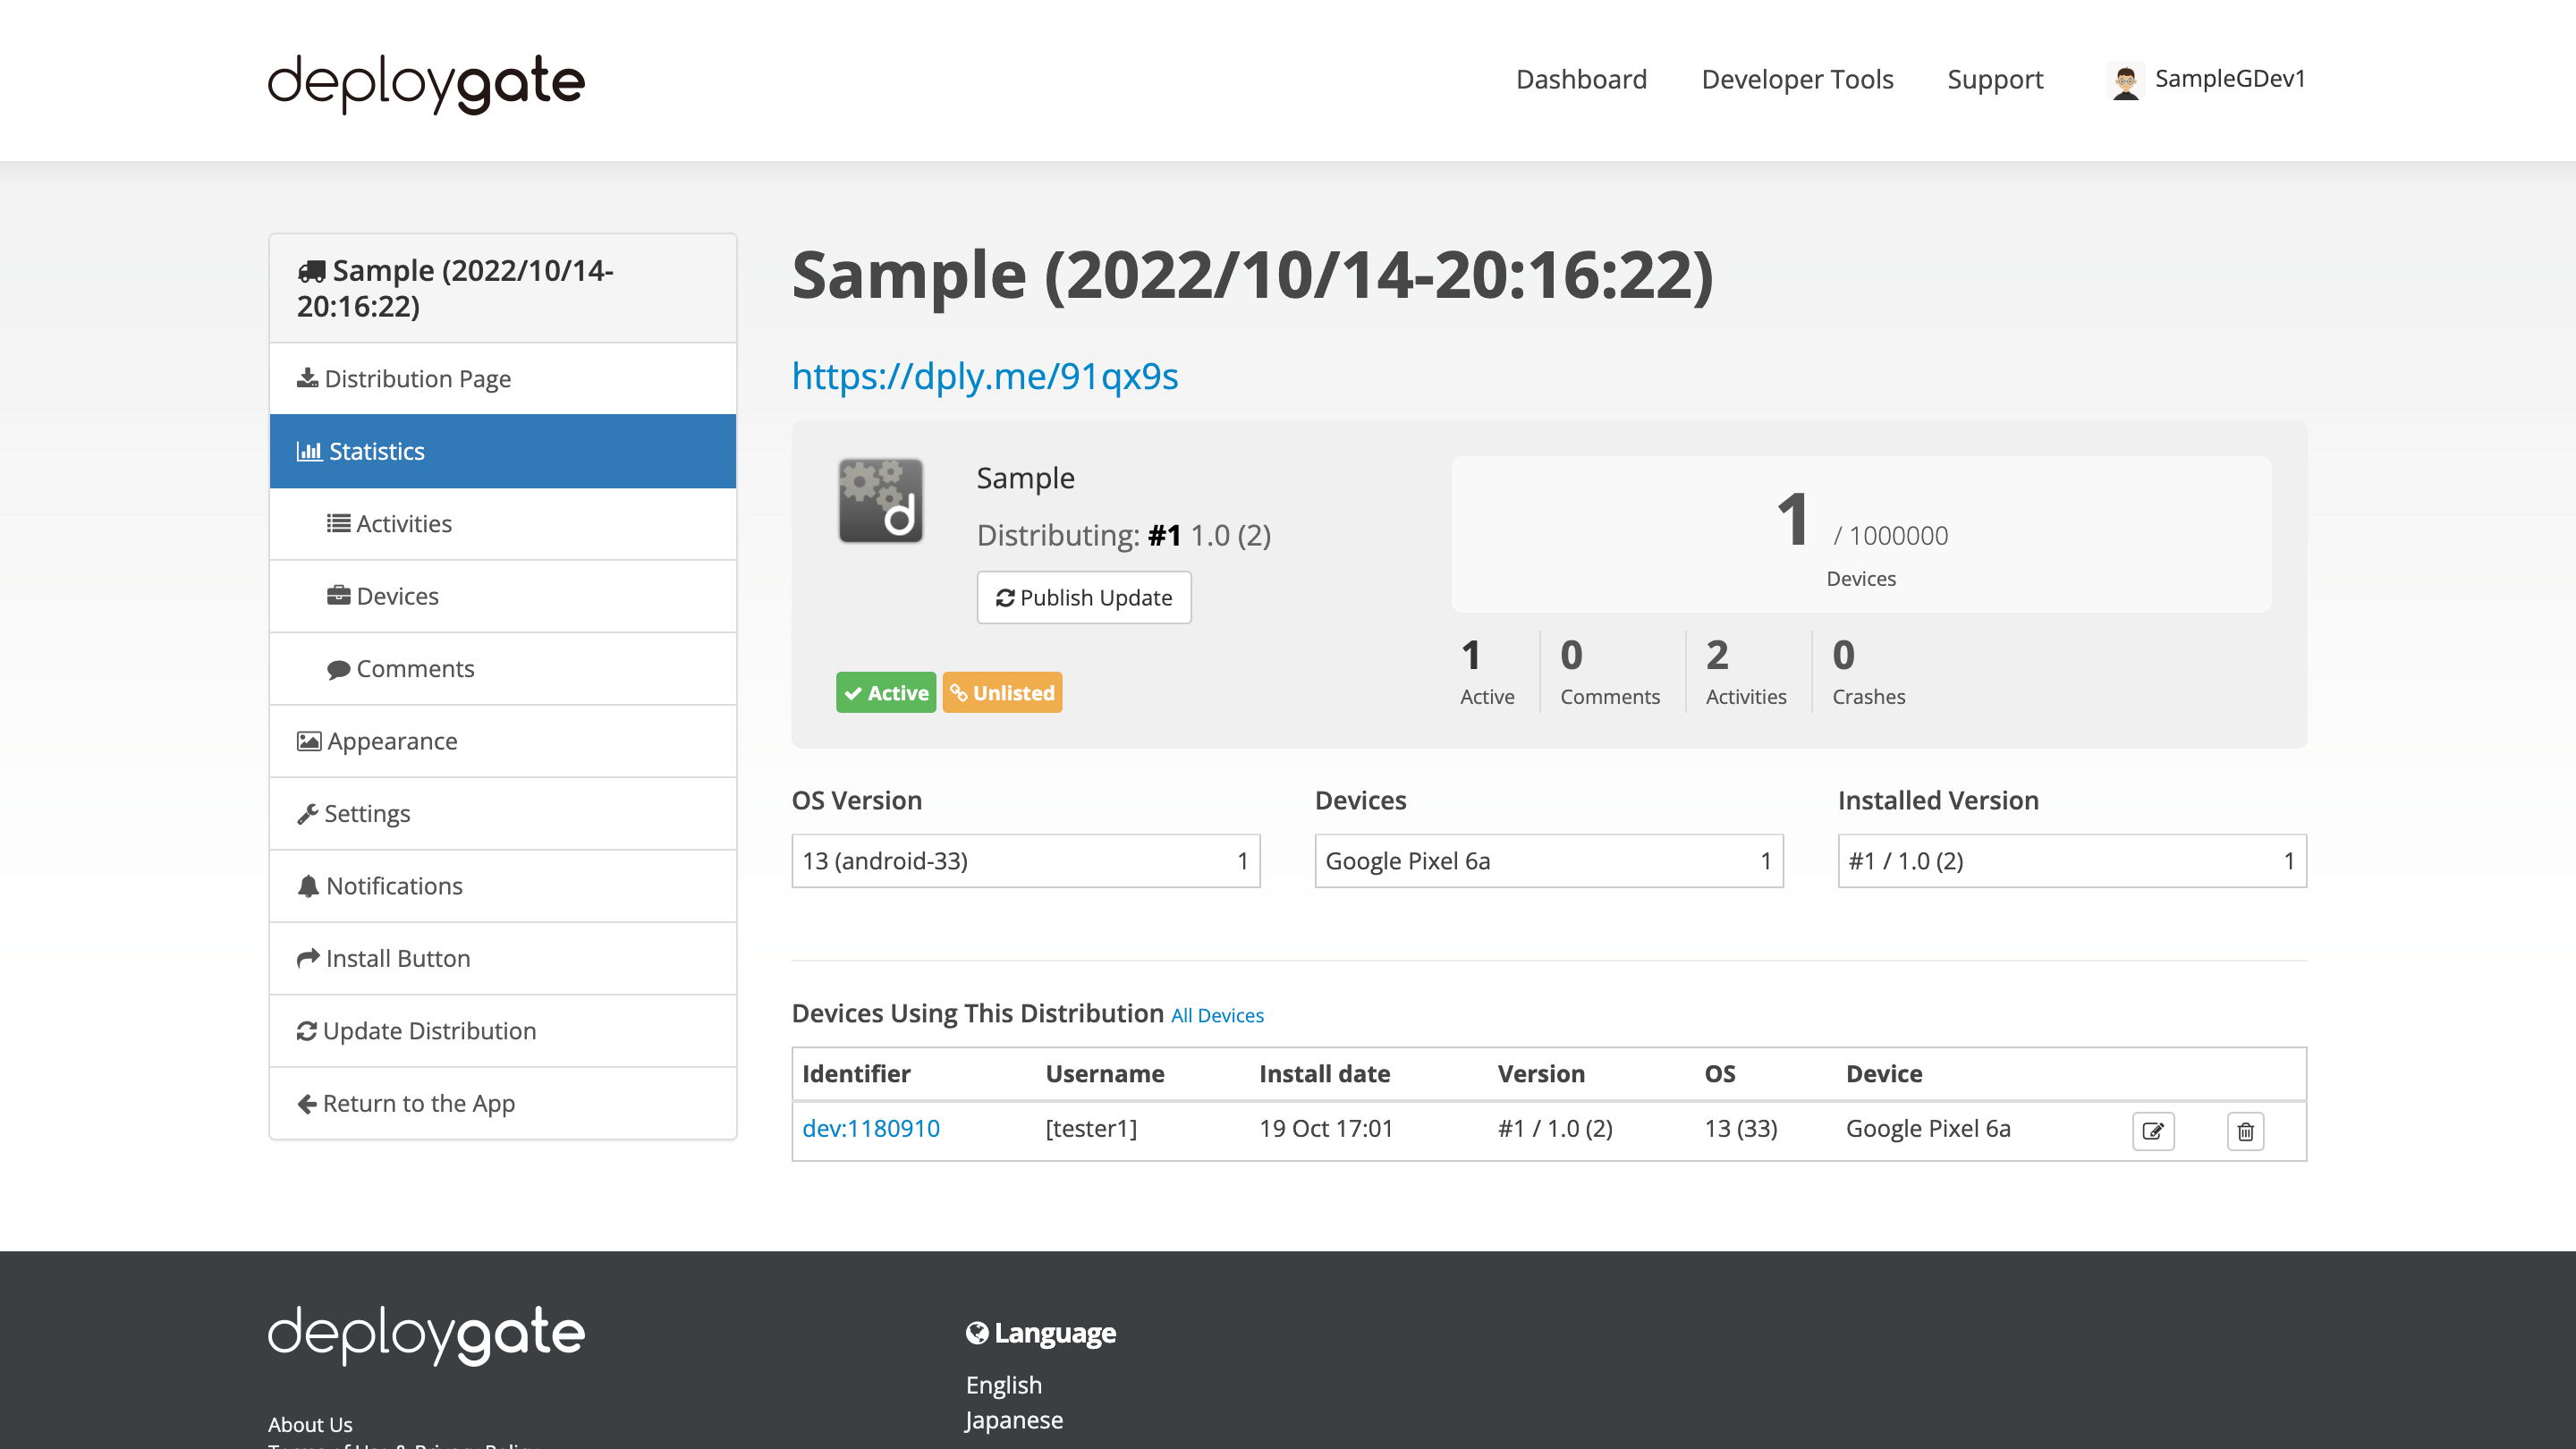The width and height of the screenshot is (2576, 1449).
Task: Open the Devices sidebar item
Action: point(397,596)
